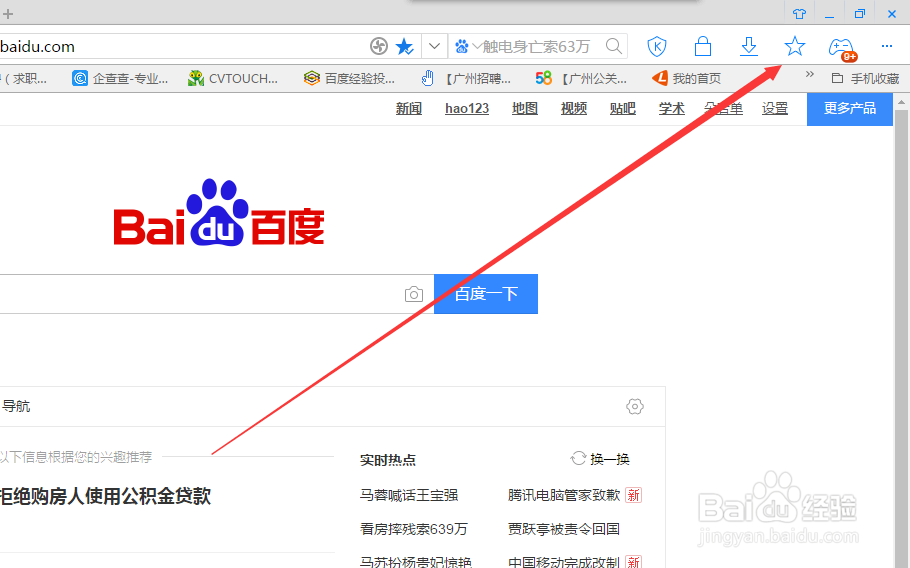Click the hao123 link
The image size is (910, 568).
pos(467,108)
